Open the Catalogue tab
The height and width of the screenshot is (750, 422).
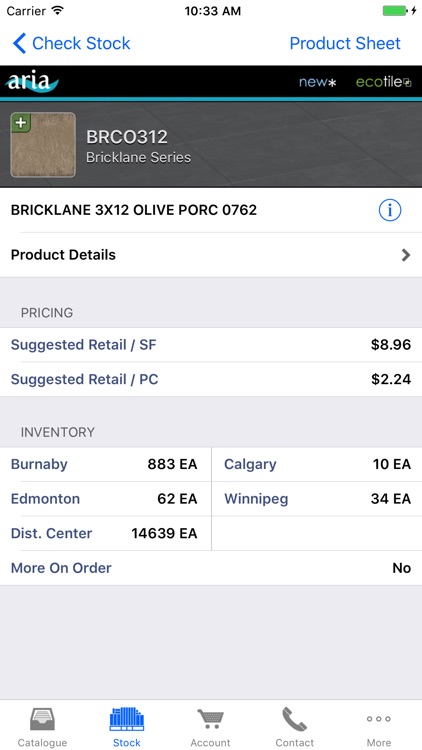coord(42,727)
